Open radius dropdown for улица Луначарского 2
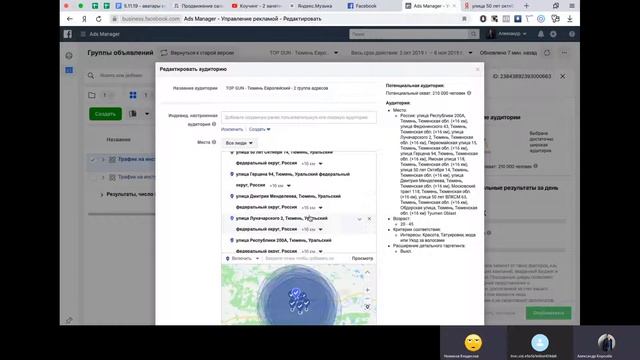This screenshot has height=360, width=640. (312, 229)
